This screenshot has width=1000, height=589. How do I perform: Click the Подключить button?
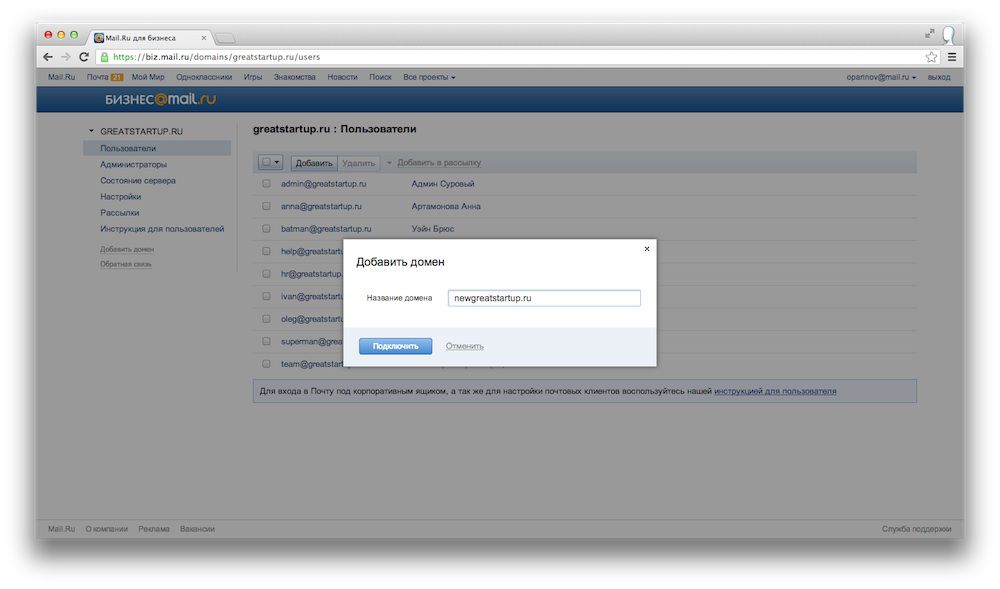[395, 346]
